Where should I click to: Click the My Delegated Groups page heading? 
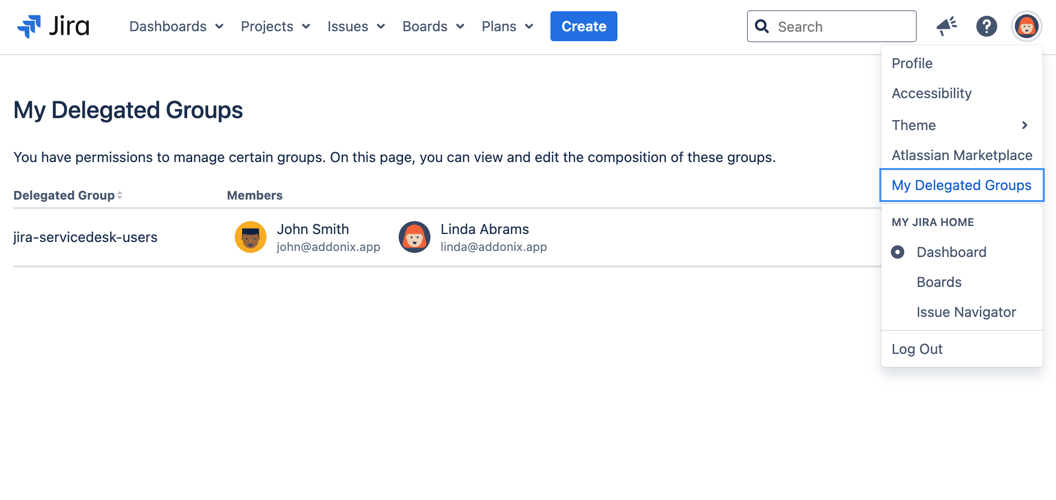pyautogui.click(x=128, y=110)
